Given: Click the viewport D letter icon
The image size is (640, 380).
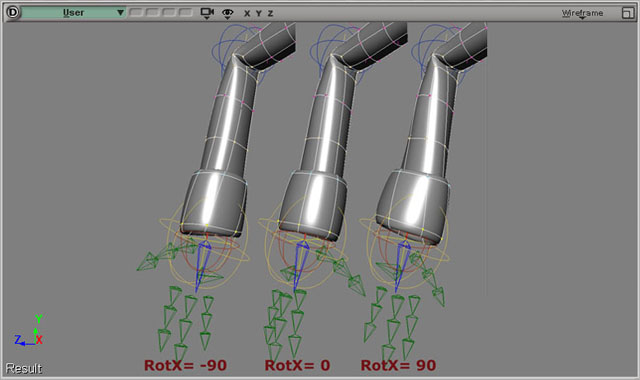Looking at the screenshot, I should pyautogui.click(x=13, y=12).
